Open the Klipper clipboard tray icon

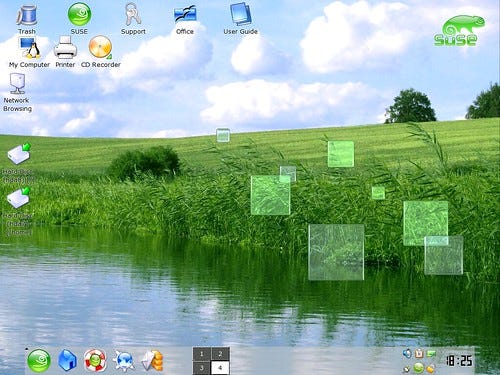point(419,353)
